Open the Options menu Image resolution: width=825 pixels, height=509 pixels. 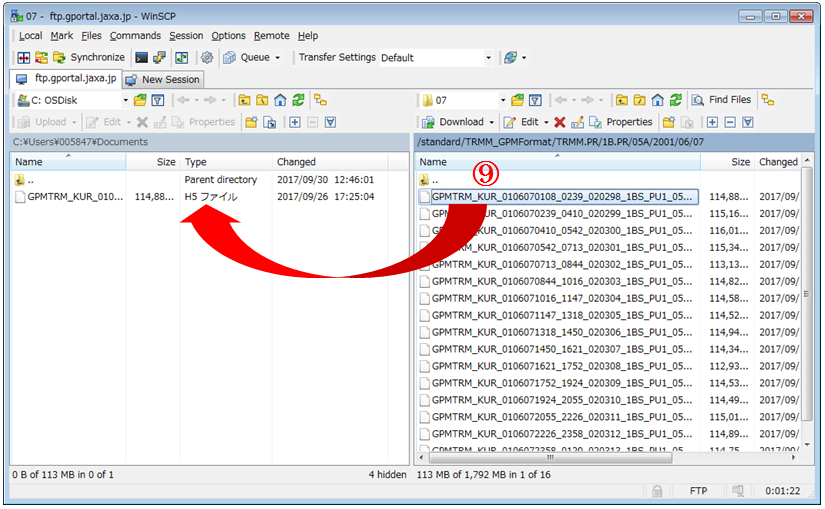click(x=228, y=36)
